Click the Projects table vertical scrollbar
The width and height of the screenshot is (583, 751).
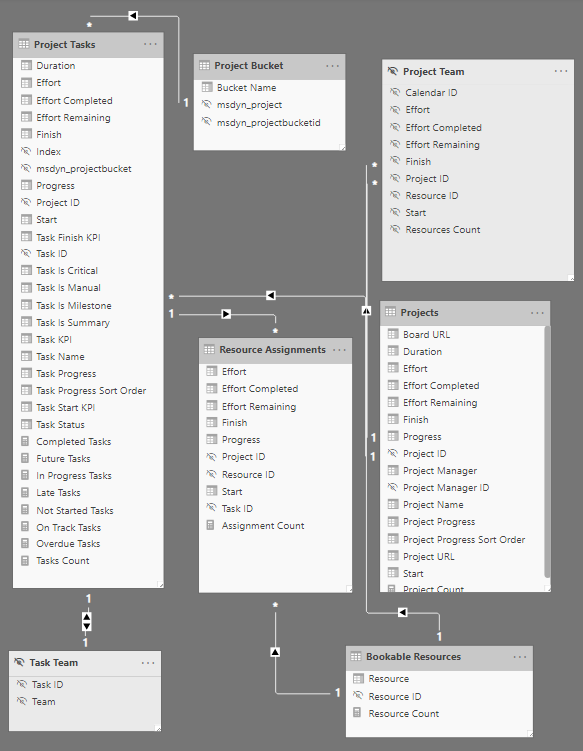[x=547, y=452]
